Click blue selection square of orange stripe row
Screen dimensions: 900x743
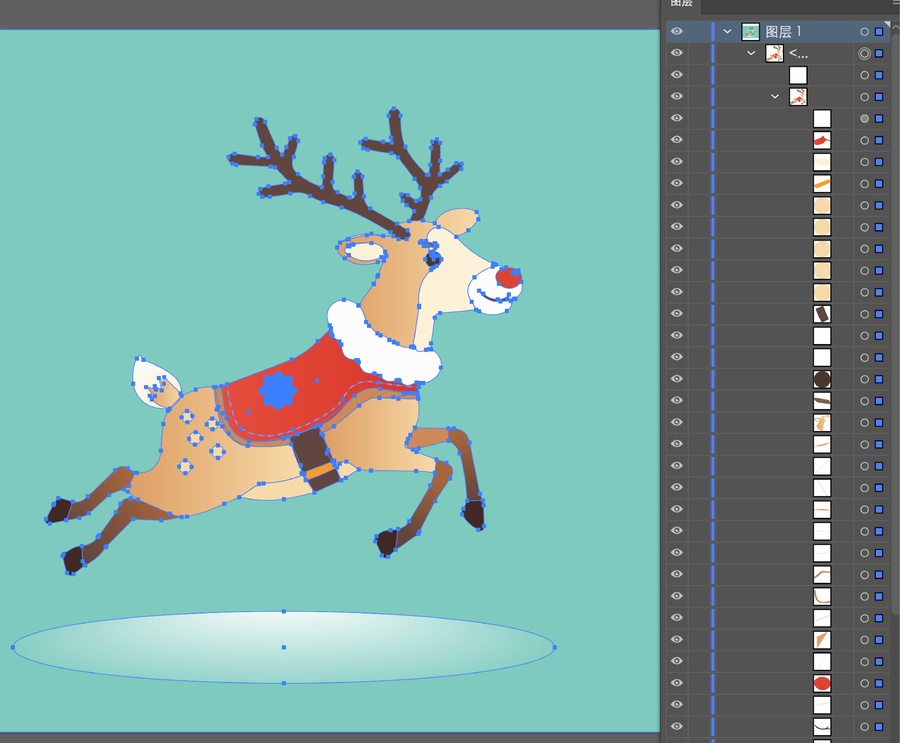coord(879,184)
